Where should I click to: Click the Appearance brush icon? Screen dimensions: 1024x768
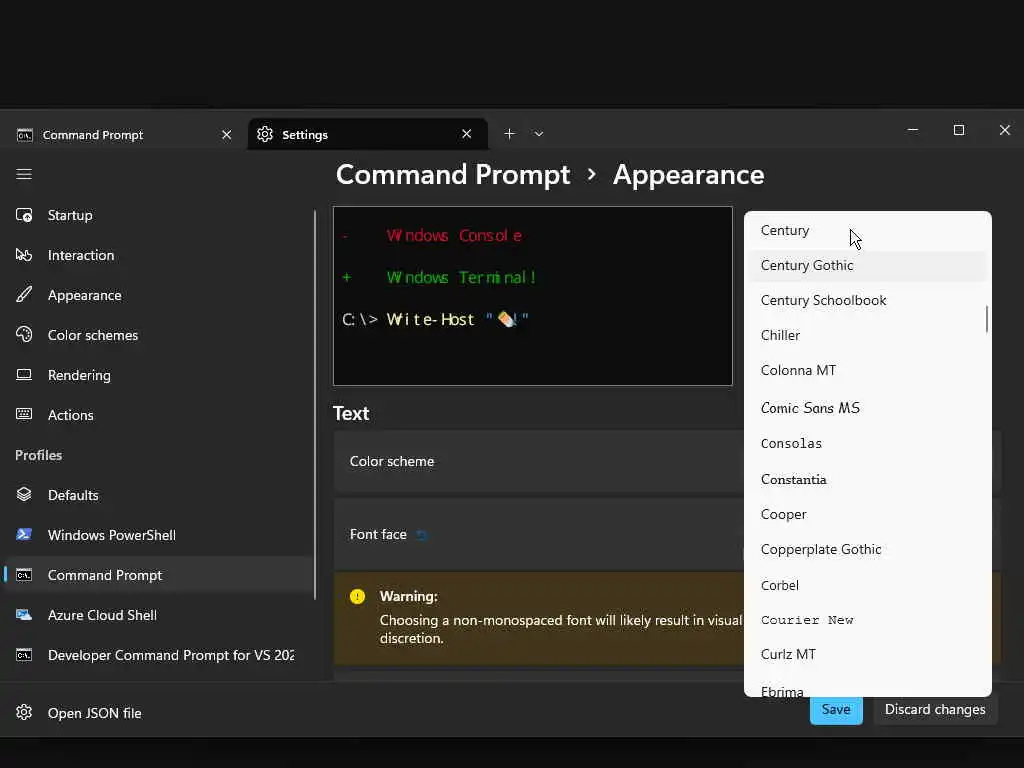tap(24, 295)
